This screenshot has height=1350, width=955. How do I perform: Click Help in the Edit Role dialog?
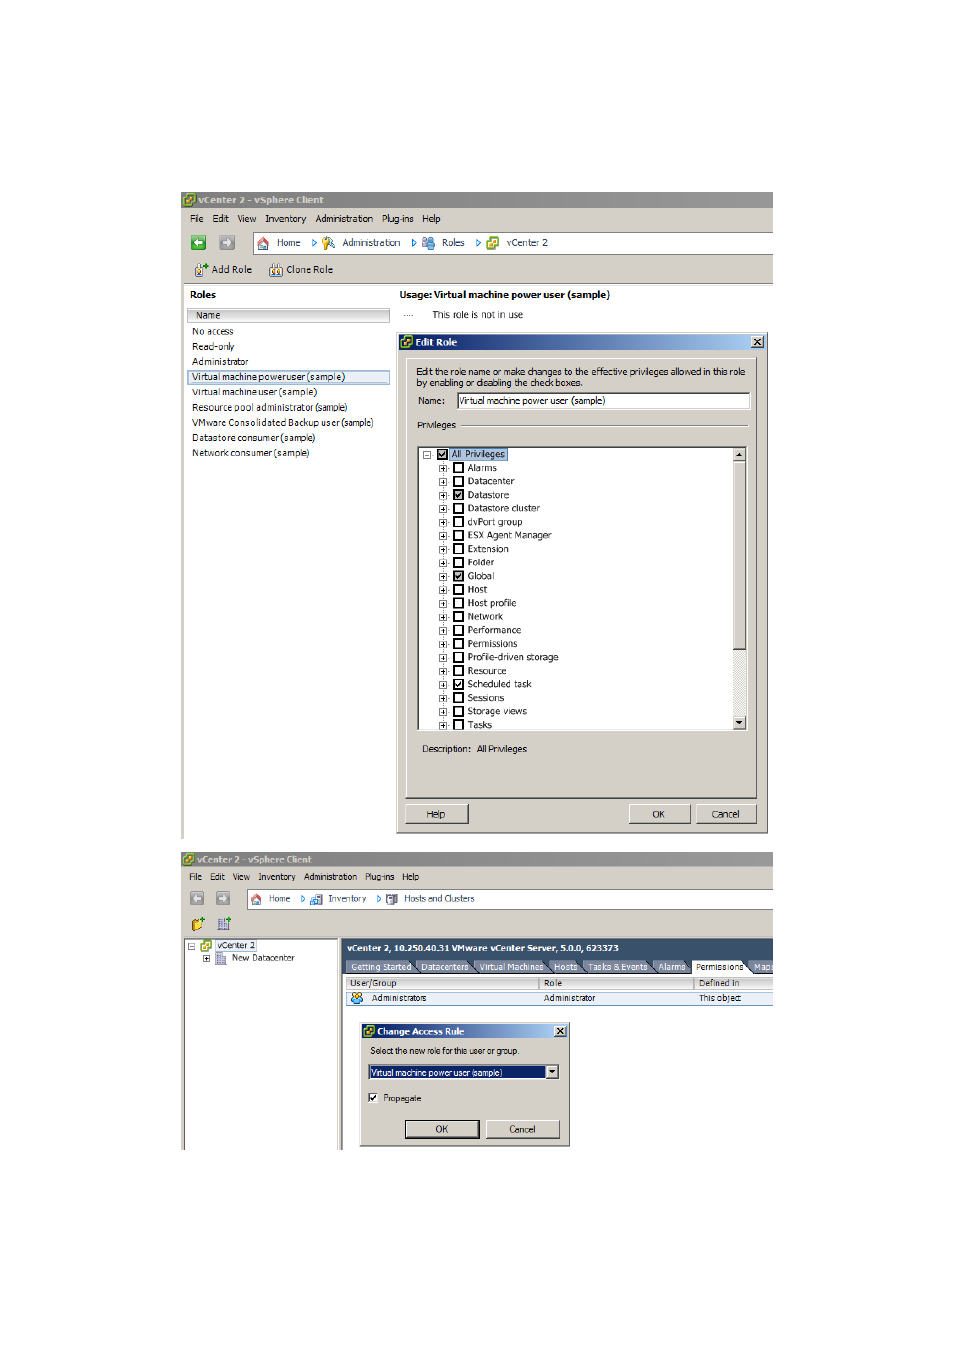(x=436, y=814)
